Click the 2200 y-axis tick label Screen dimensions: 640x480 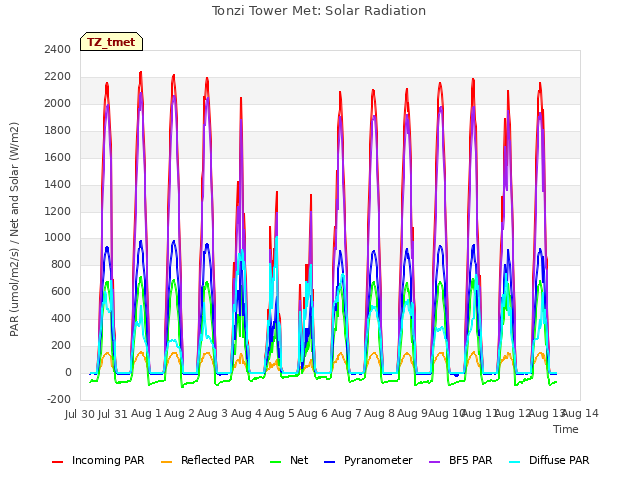pyautogui.click(x=58, y=76)
